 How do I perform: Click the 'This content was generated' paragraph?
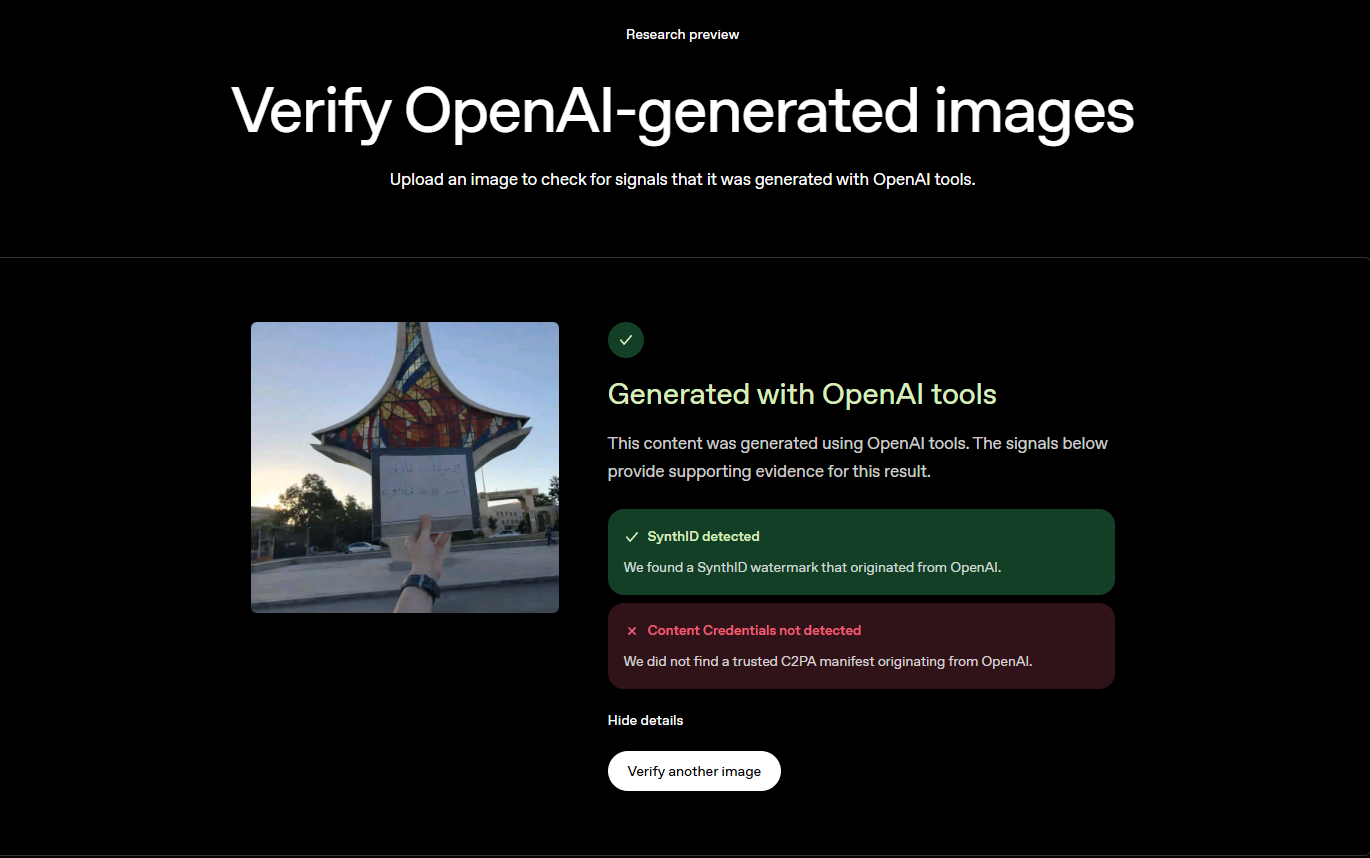(858, 457)
